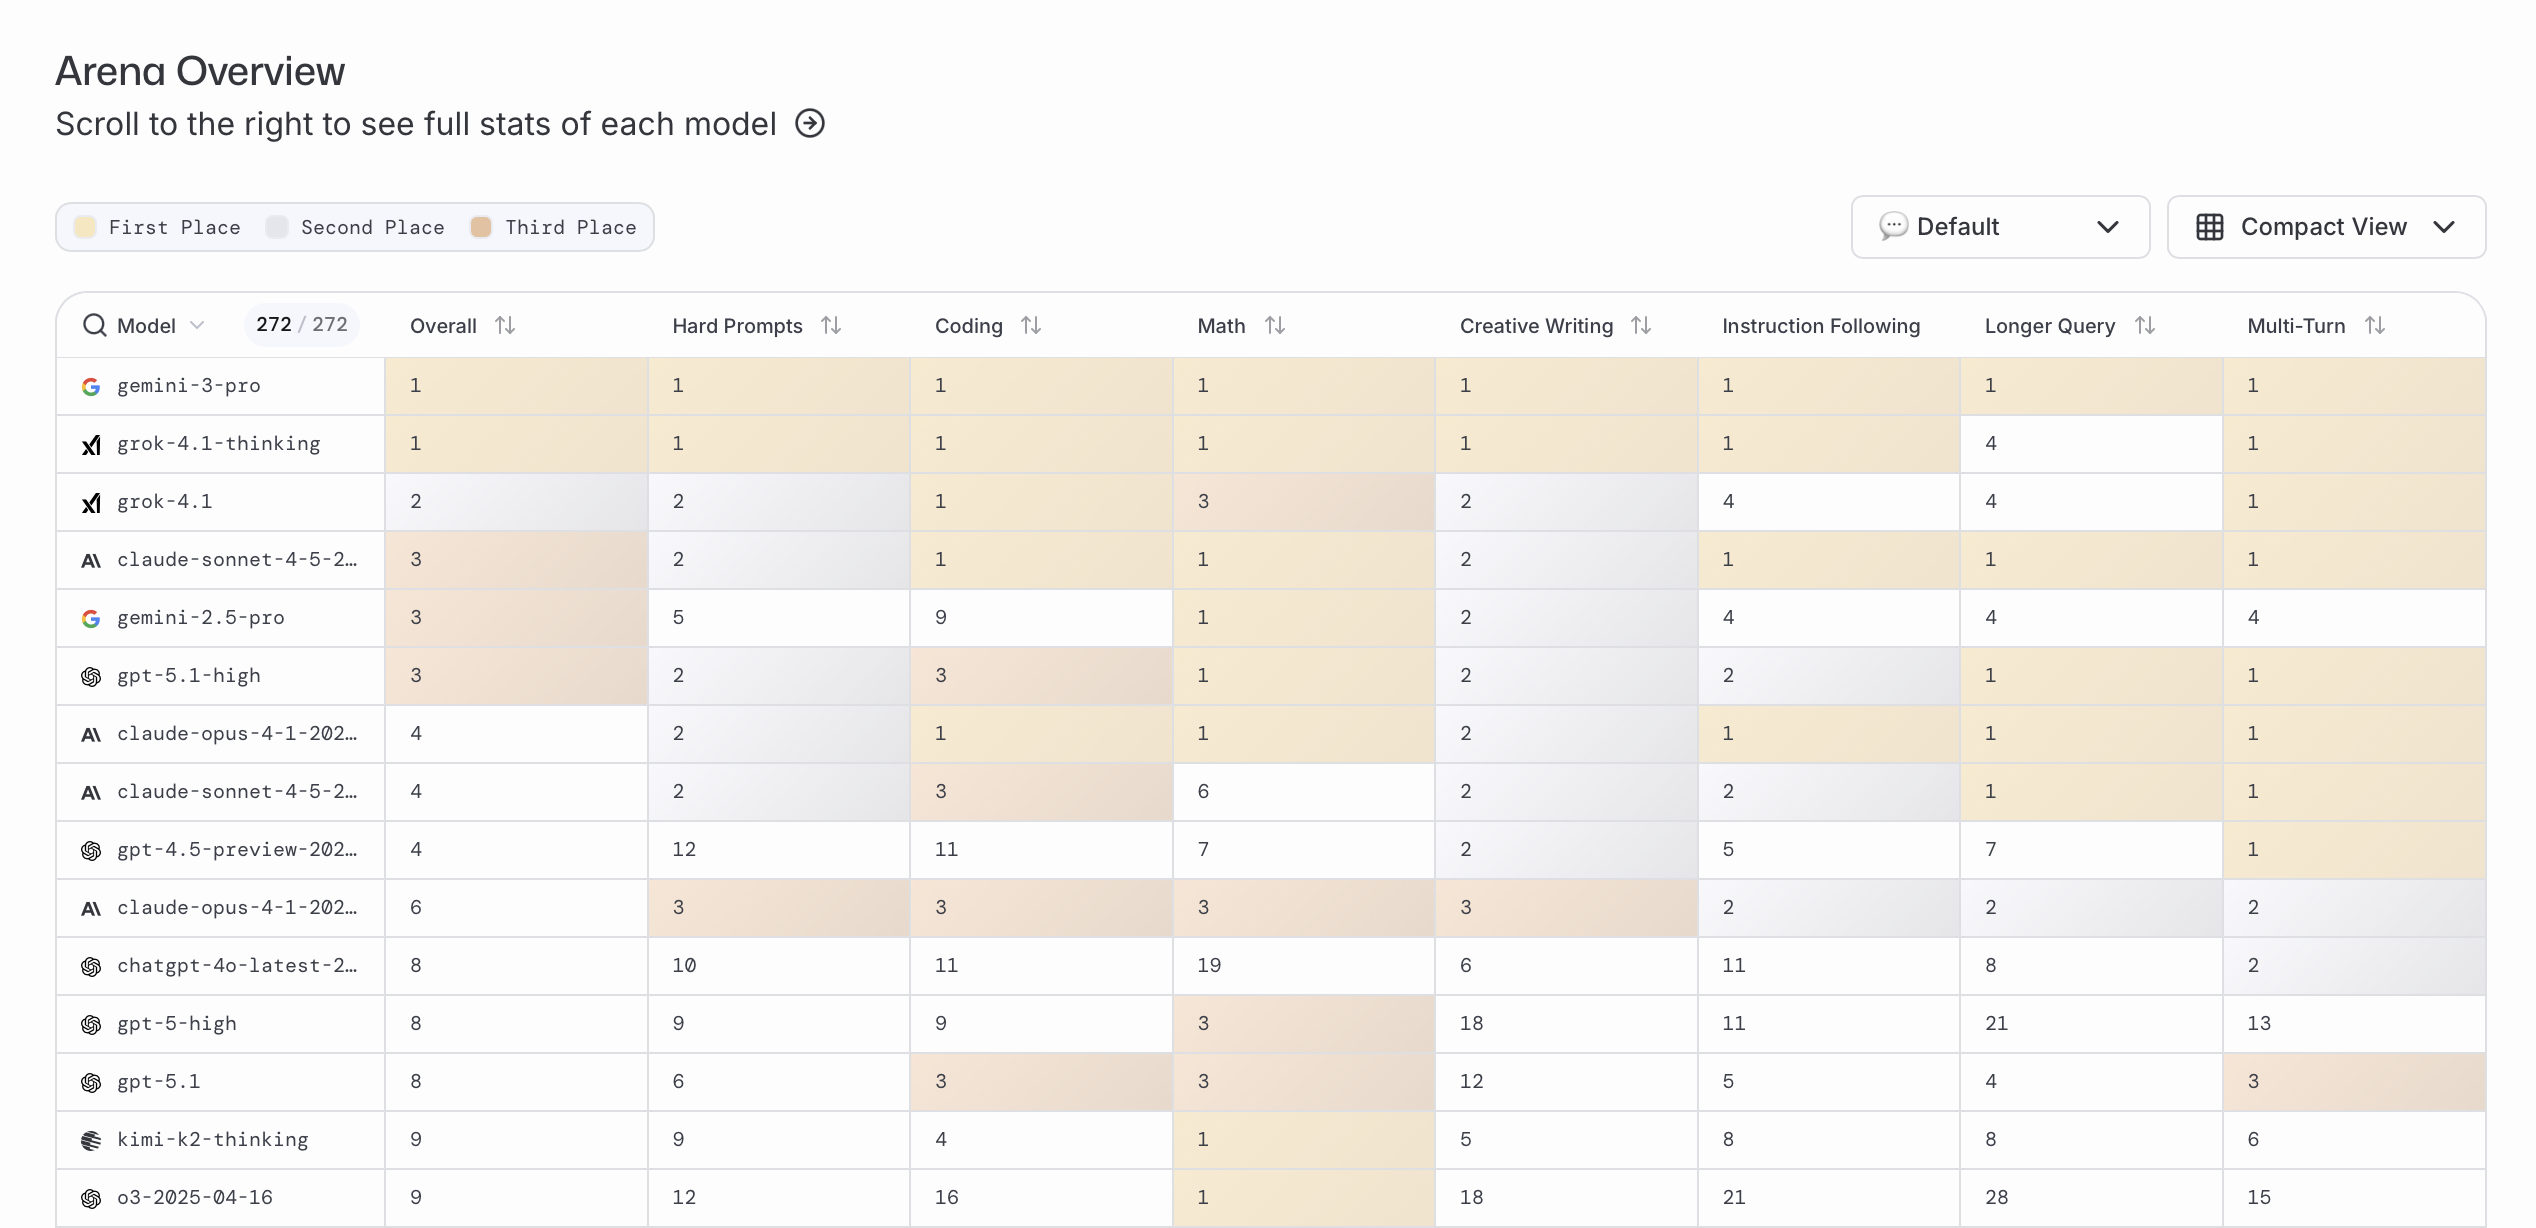Viewport: 2536px width, 1228px height.
Task: Click the OpenAI logo beside o3-2025-04-16
Action: coord(91,1198)
